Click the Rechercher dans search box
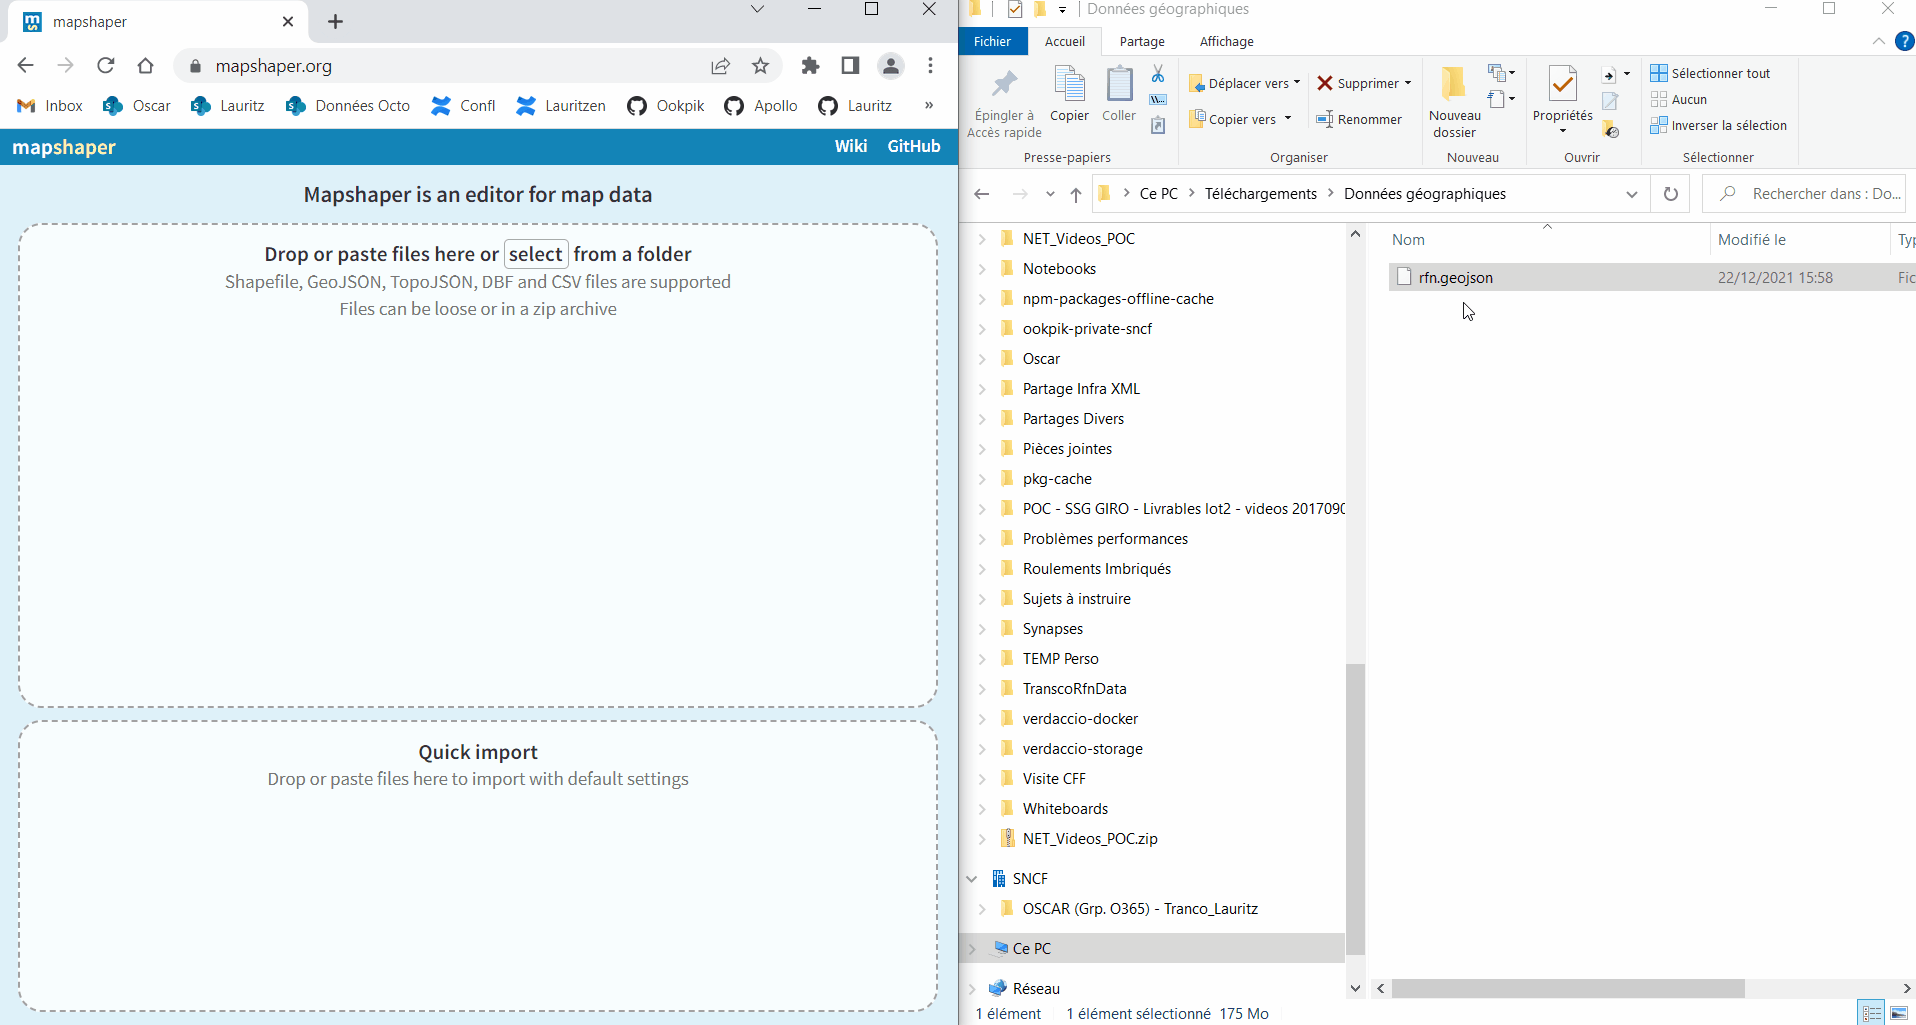 click(1805, 194)
